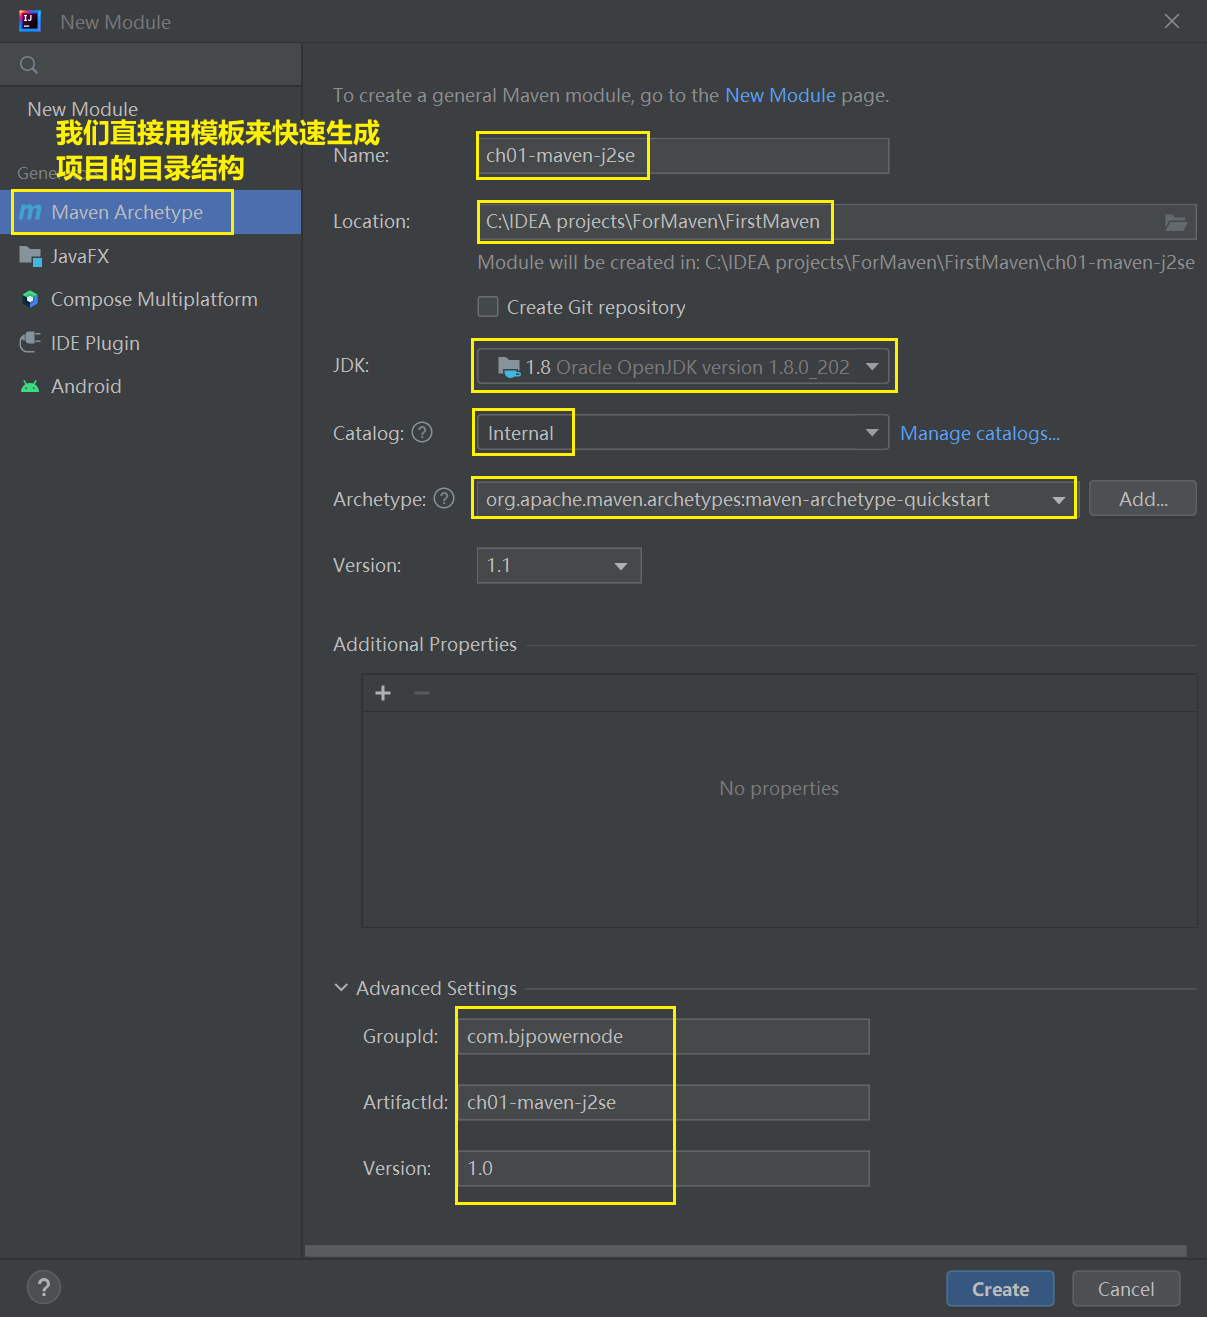Close the New Module dialog
Image resolution: width=1207 pixels, height=1317 pixels.
(x=1172, y=21)
